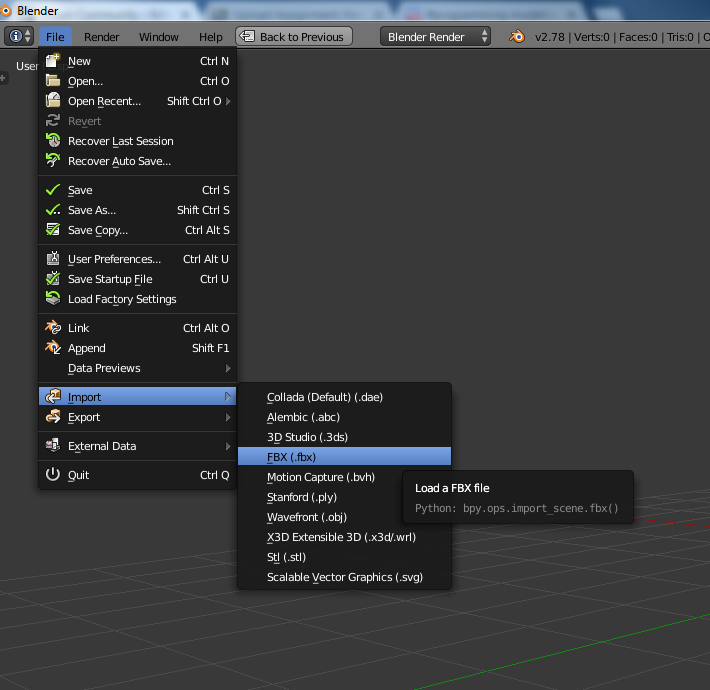Click the Quit power icon
This screenshot has width=710, height=690.
(53, 474)
